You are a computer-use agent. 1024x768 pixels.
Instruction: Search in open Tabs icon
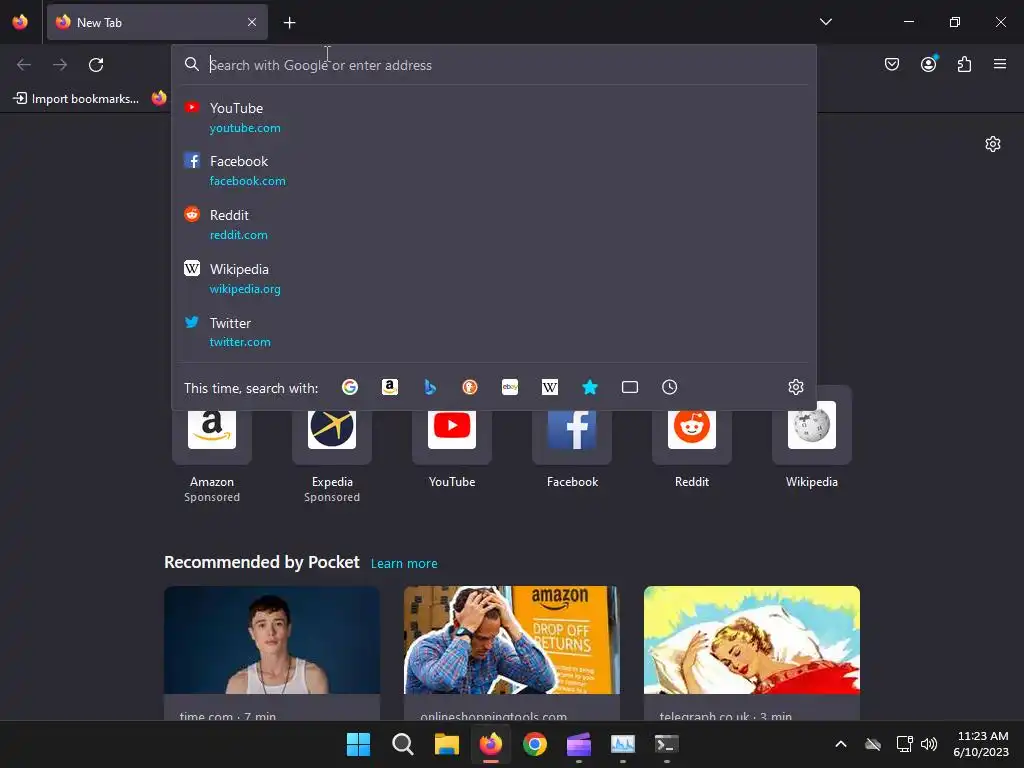[630, 387]
